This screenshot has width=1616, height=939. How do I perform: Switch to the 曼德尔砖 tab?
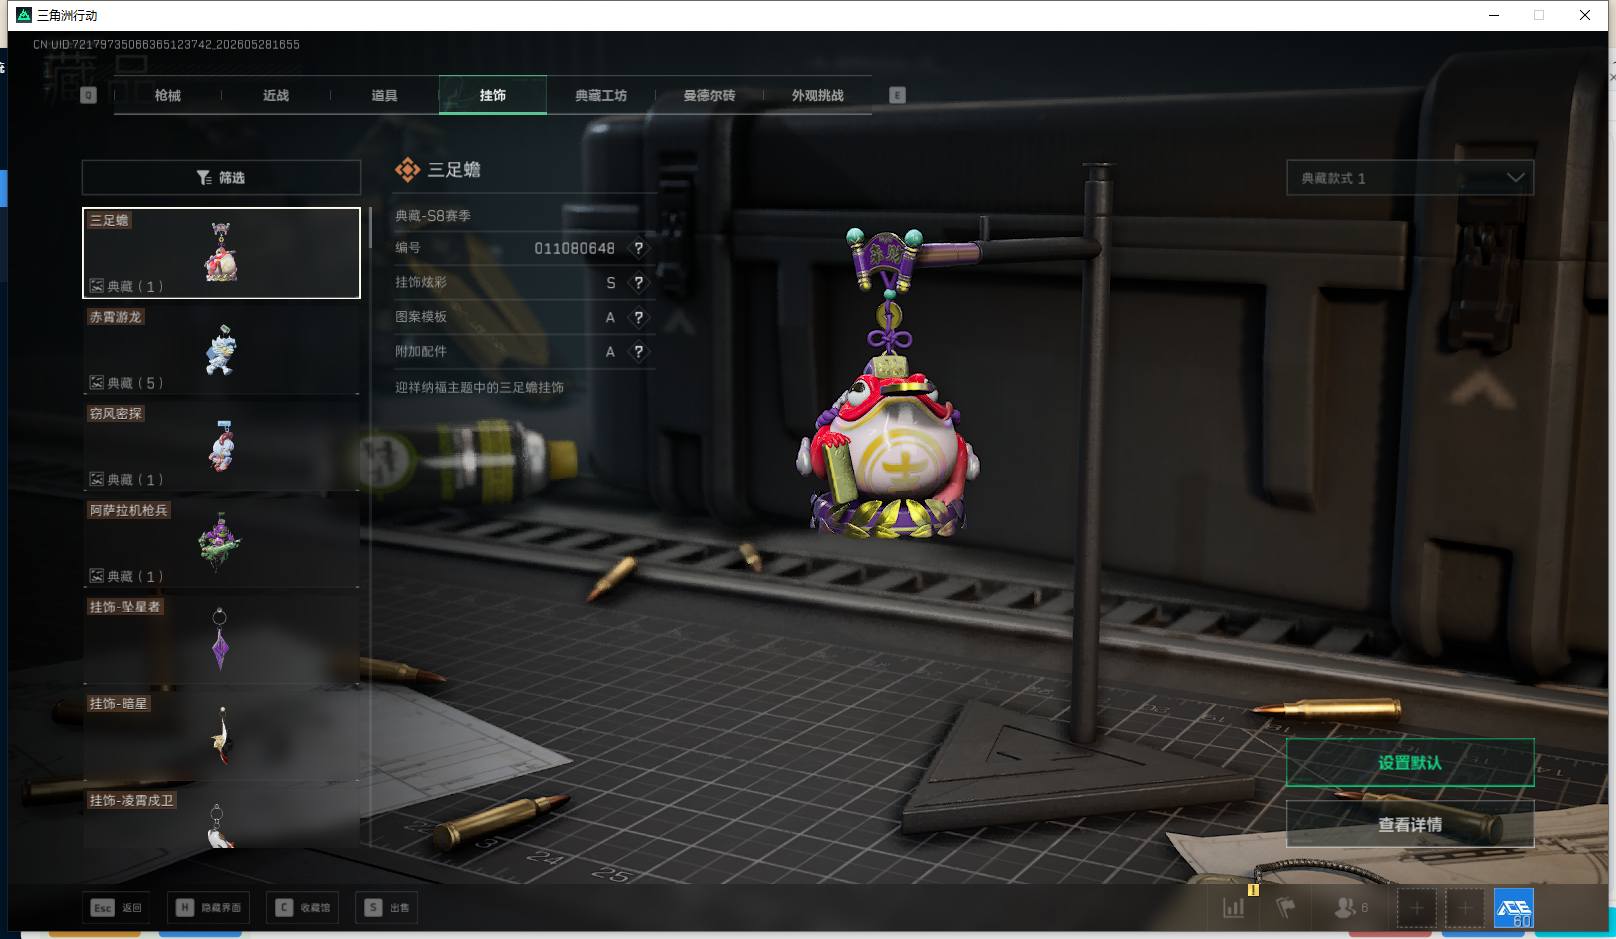[709, 95]
